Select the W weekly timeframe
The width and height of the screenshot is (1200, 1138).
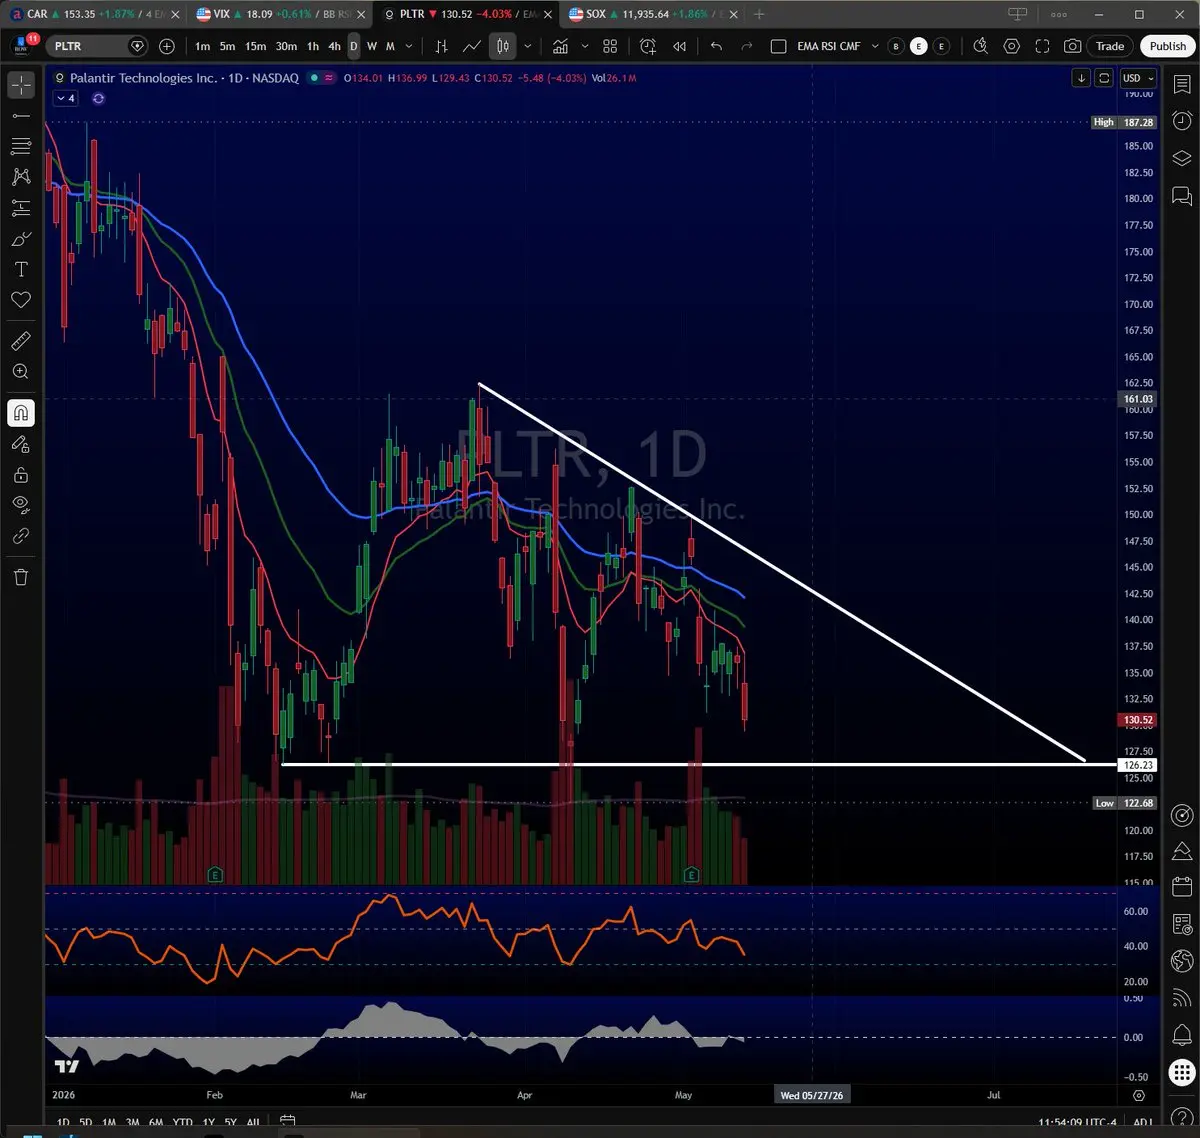click(372, 46)
